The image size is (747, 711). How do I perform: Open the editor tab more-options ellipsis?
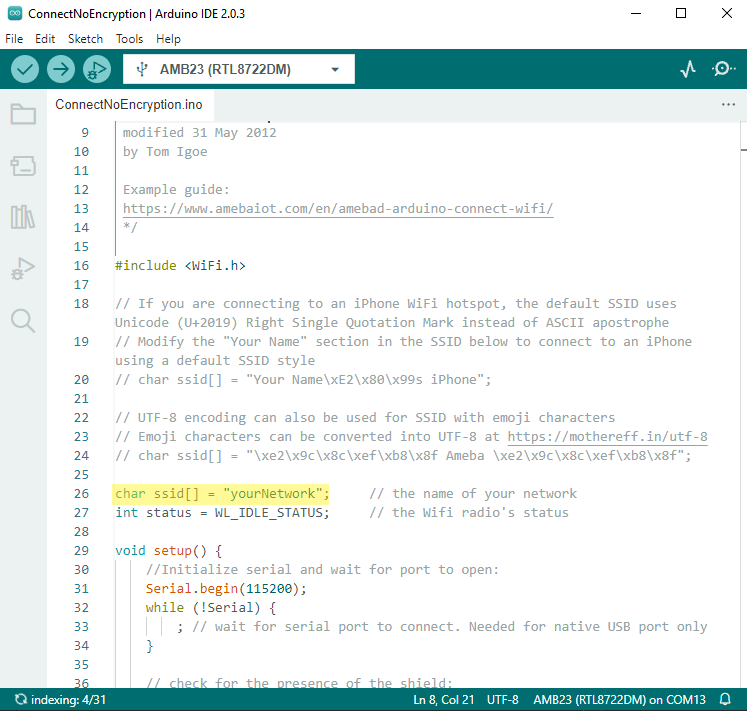click(728, 104)
